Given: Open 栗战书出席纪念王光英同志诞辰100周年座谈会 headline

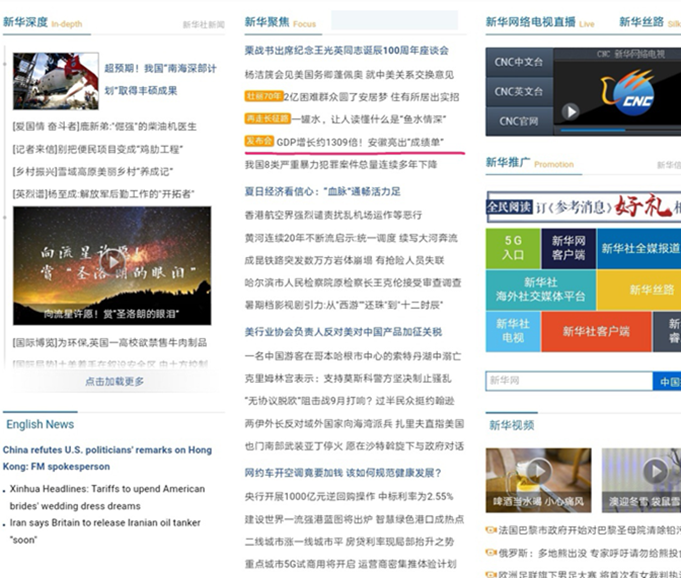Looking at the screenshot, I should click(x=347, y=50).
